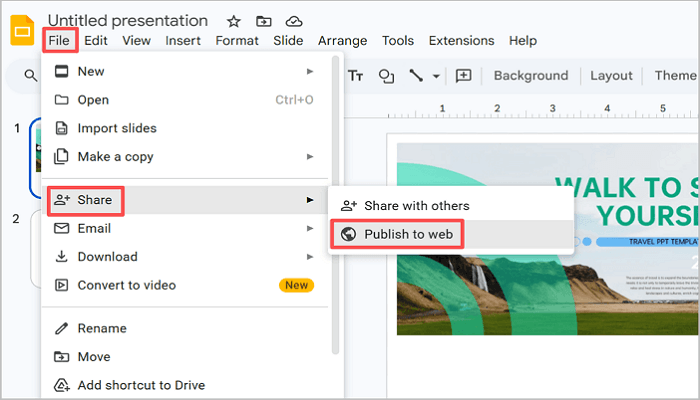Image resolution: width=700 pixels, height=400 pixels.
Task: Open the Tools menu
Action: click(398, 41)
